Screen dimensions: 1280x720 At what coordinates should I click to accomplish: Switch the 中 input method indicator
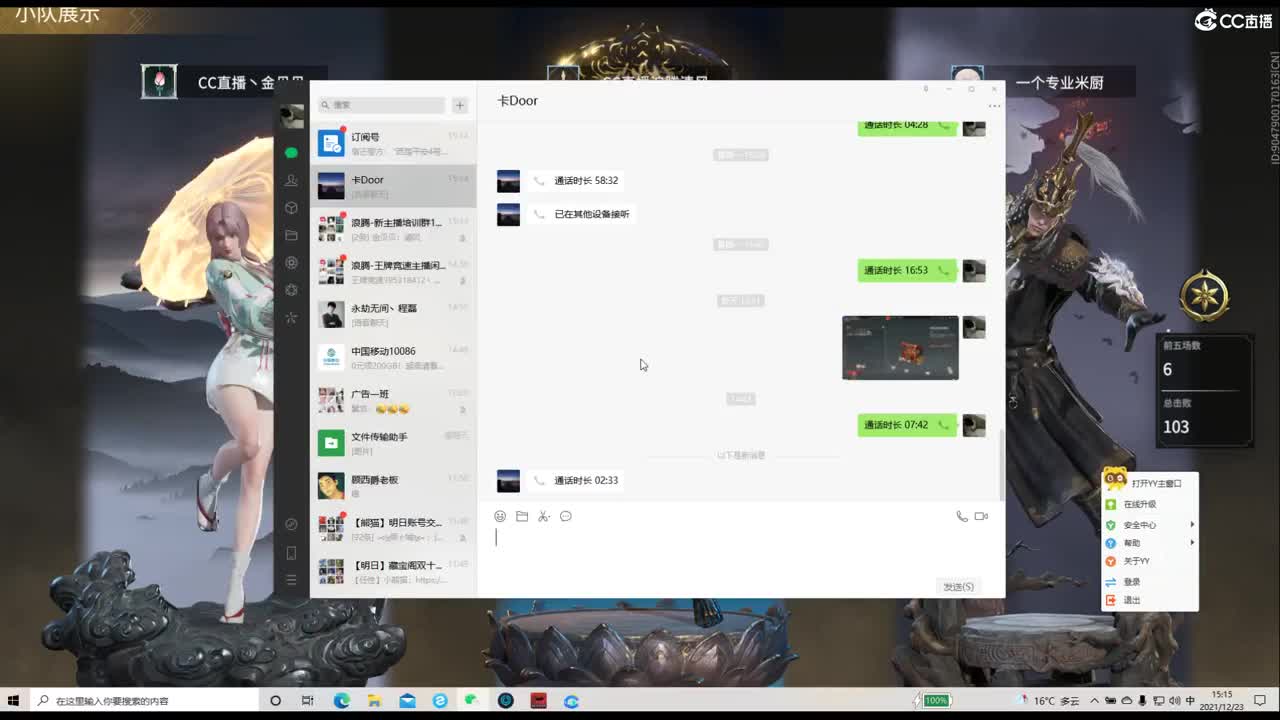(1190, 701)
